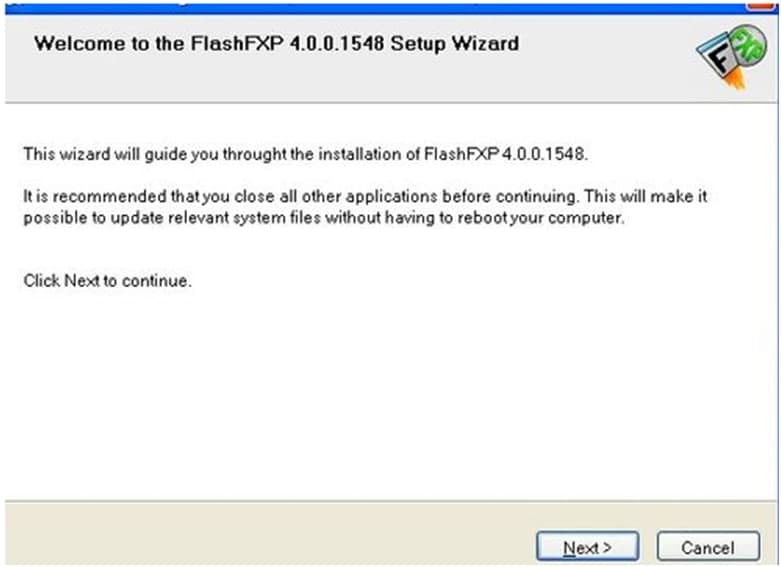Click the "This wizard will guide you" text

(107, 154)
